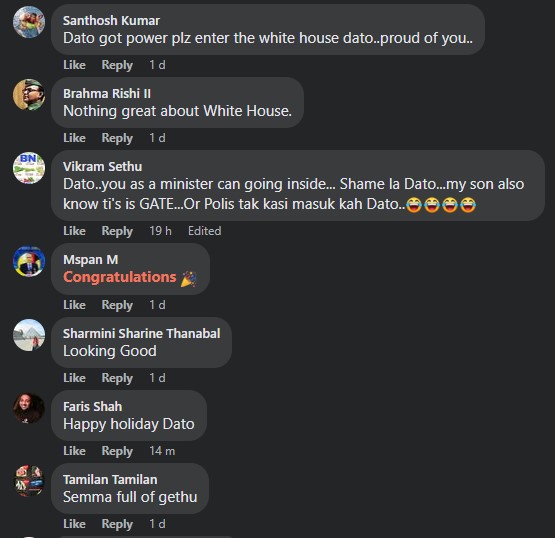Reply to Brahma Rishi II's comment
The image size is (555, 538).
tap(117, 138)
